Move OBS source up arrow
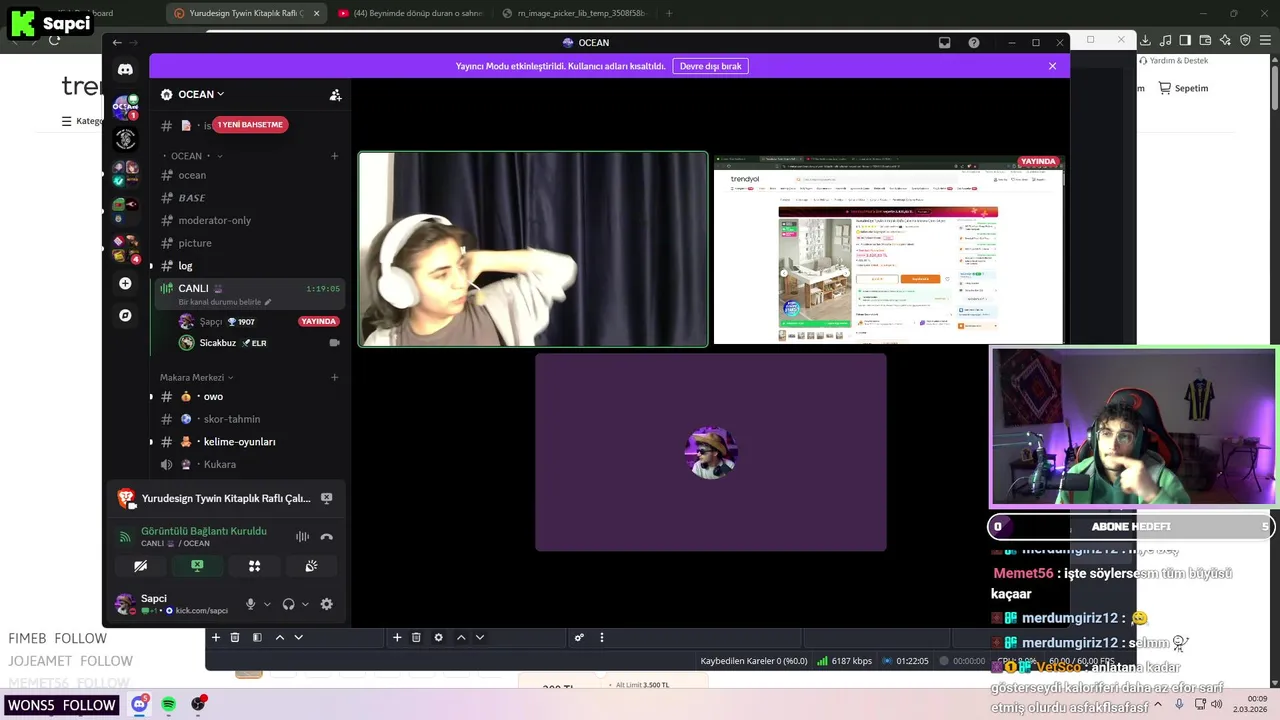 [x=461, y=637]
